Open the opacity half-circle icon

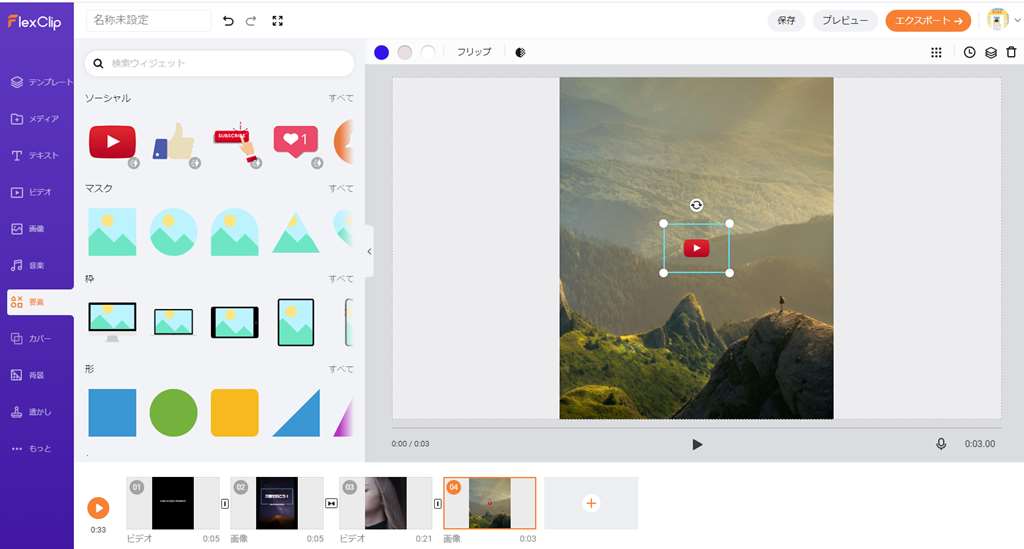point(520,52)
